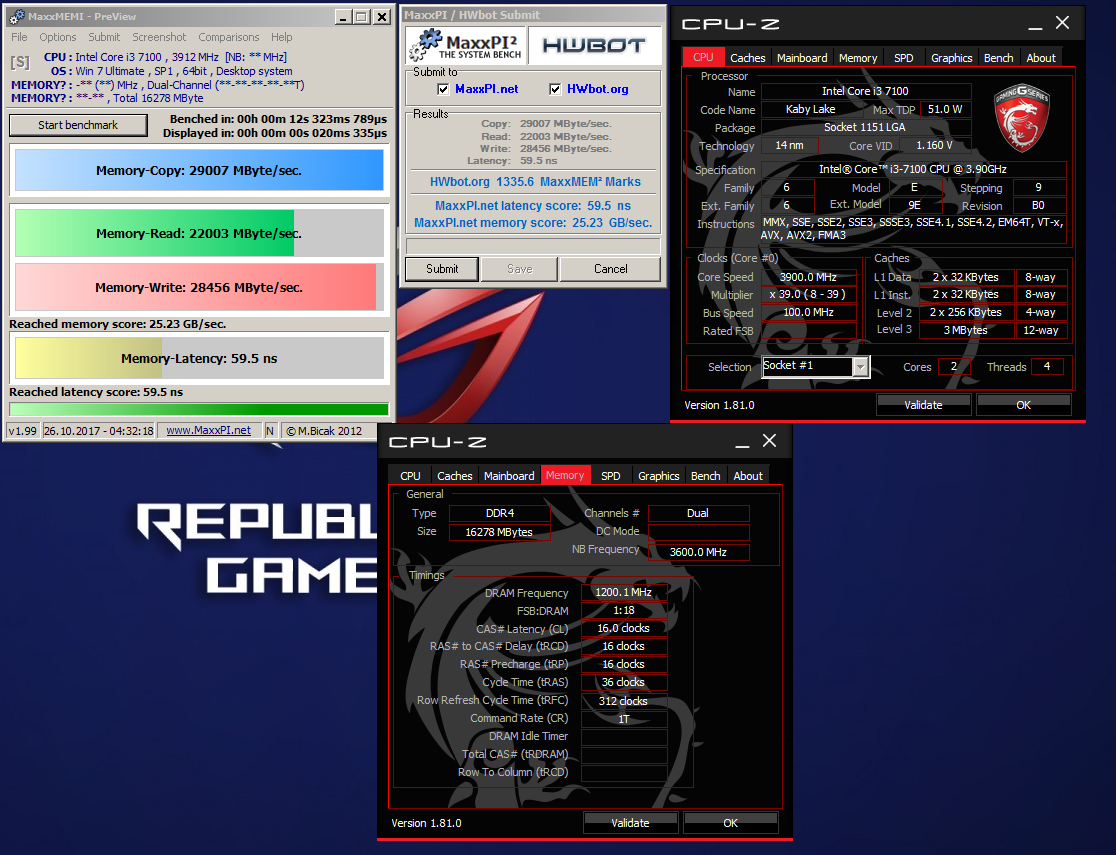Click Submit button in HWbot Submit window
The image size is (1116, 855).
[442, 269]
